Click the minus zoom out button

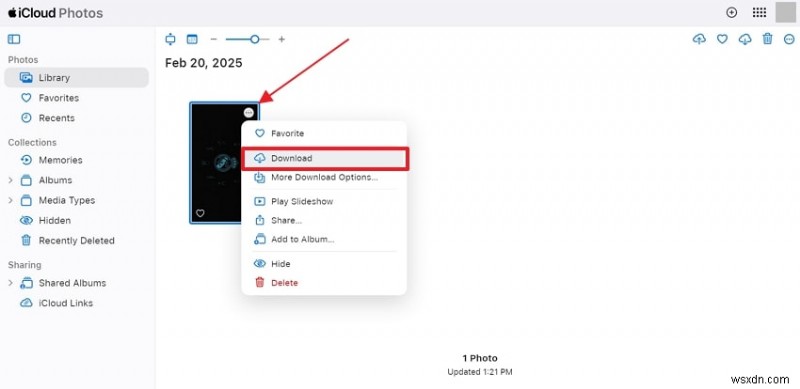click(x=214, y=39)
